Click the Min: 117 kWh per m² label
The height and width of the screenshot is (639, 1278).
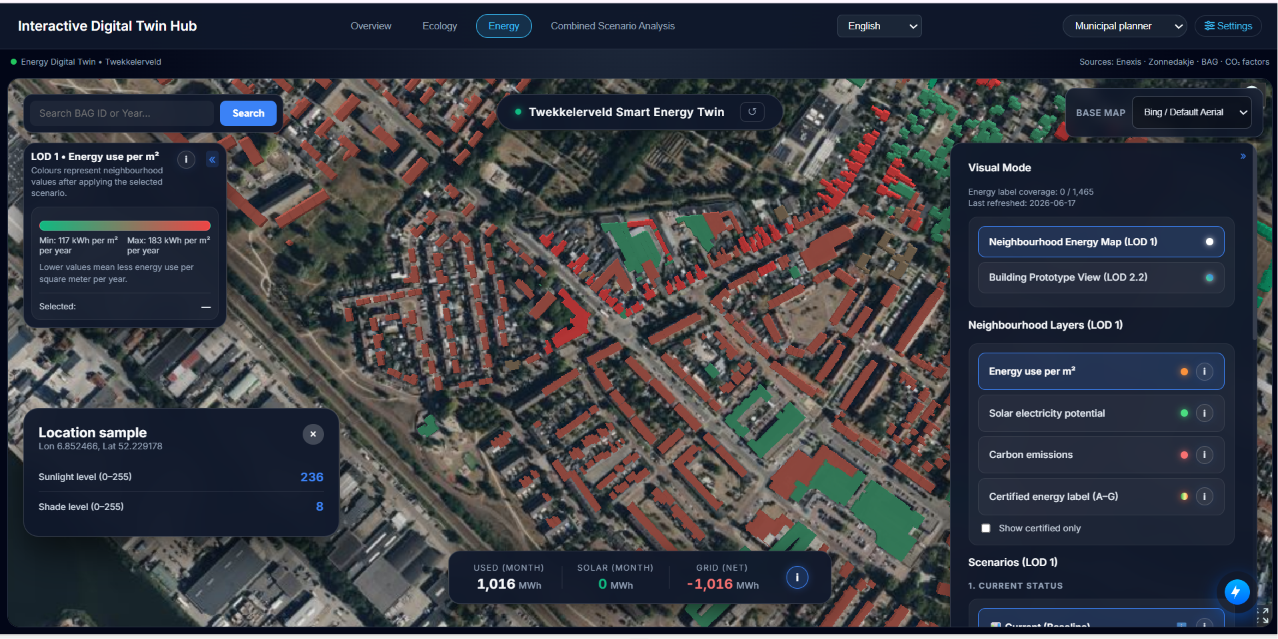78,245
